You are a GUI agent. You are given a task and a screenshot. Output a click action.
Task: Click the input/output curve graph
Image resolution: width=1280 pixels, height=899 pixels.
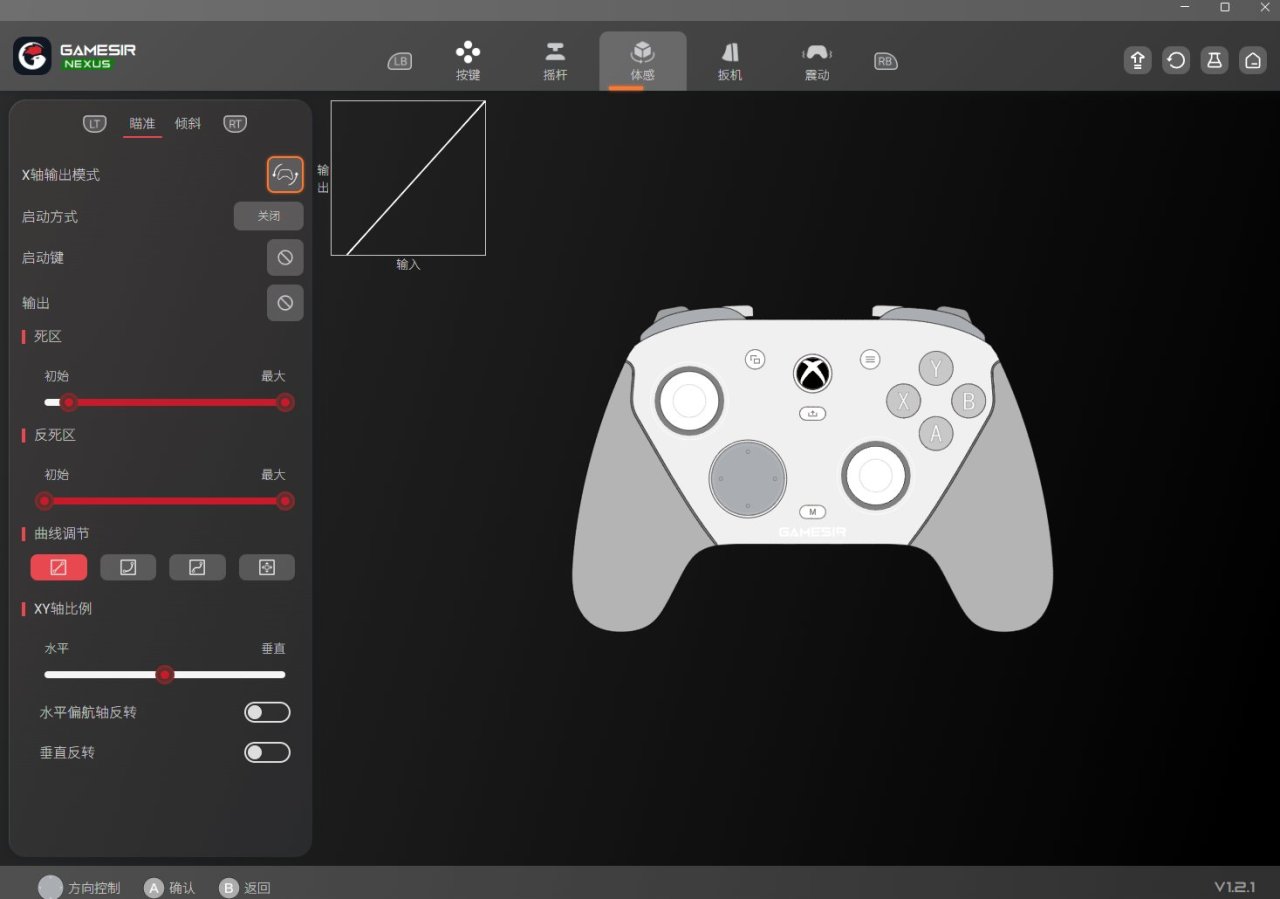[408, 178]
